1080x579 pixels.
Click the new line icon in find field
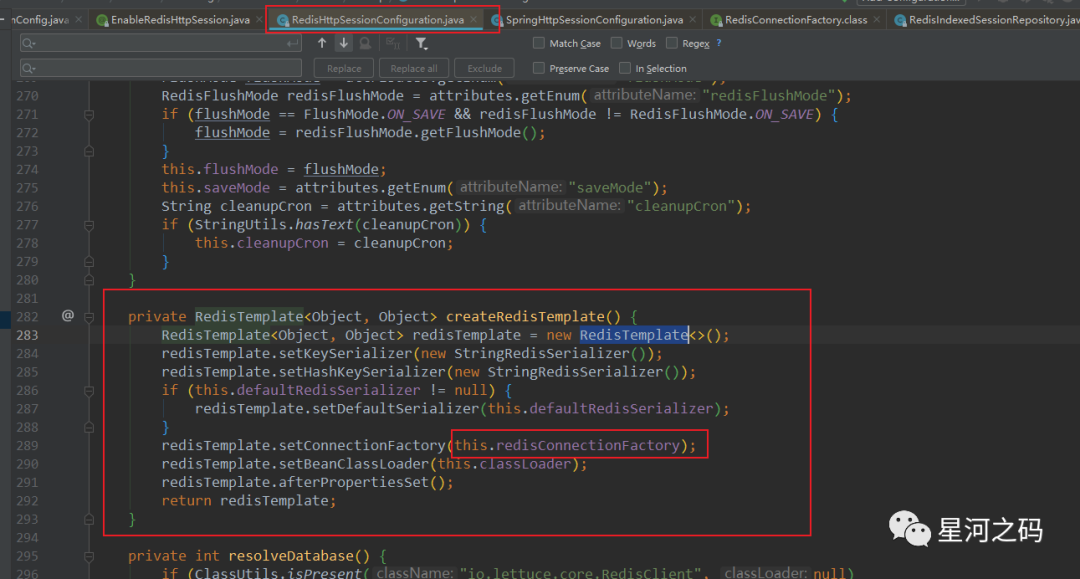292,43
